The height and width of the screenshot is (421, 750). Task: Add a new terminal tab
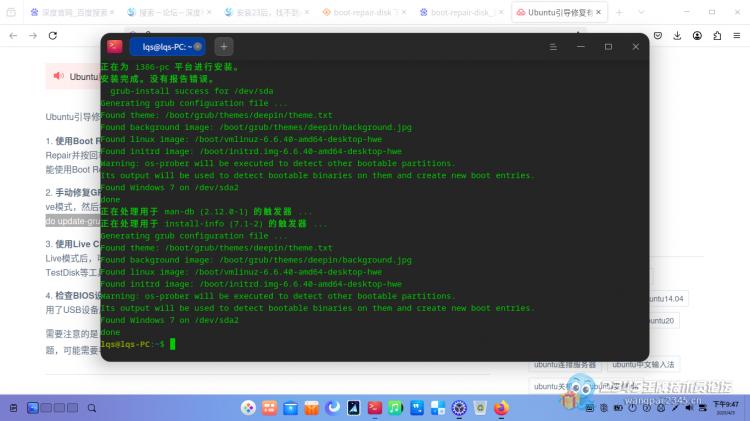pos(223,46)
